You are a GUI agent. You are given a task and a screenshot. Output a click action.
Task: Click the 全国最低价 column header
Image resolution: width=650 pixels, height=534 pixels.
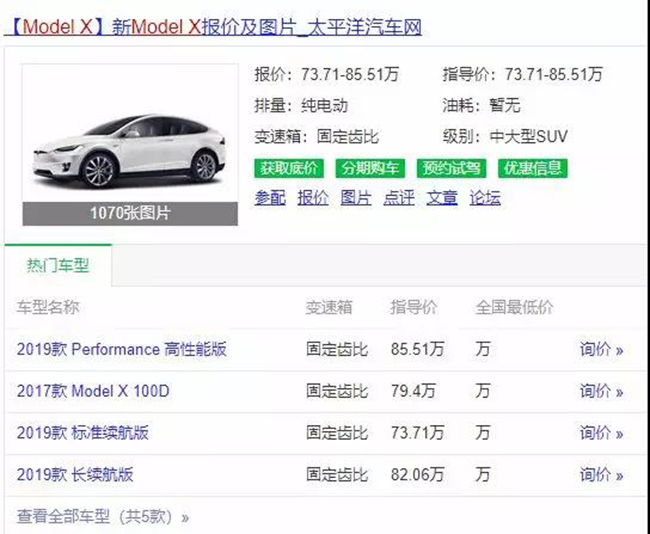514,307
